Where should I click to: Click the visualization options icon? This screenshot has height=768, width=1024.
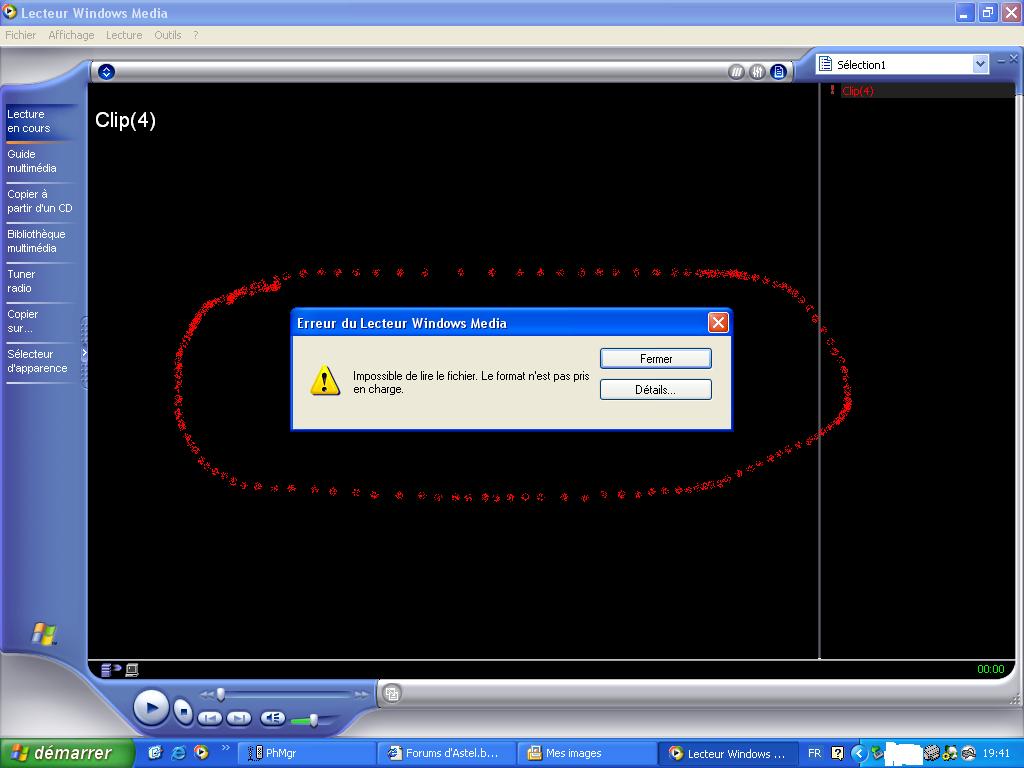pos(737,72)
